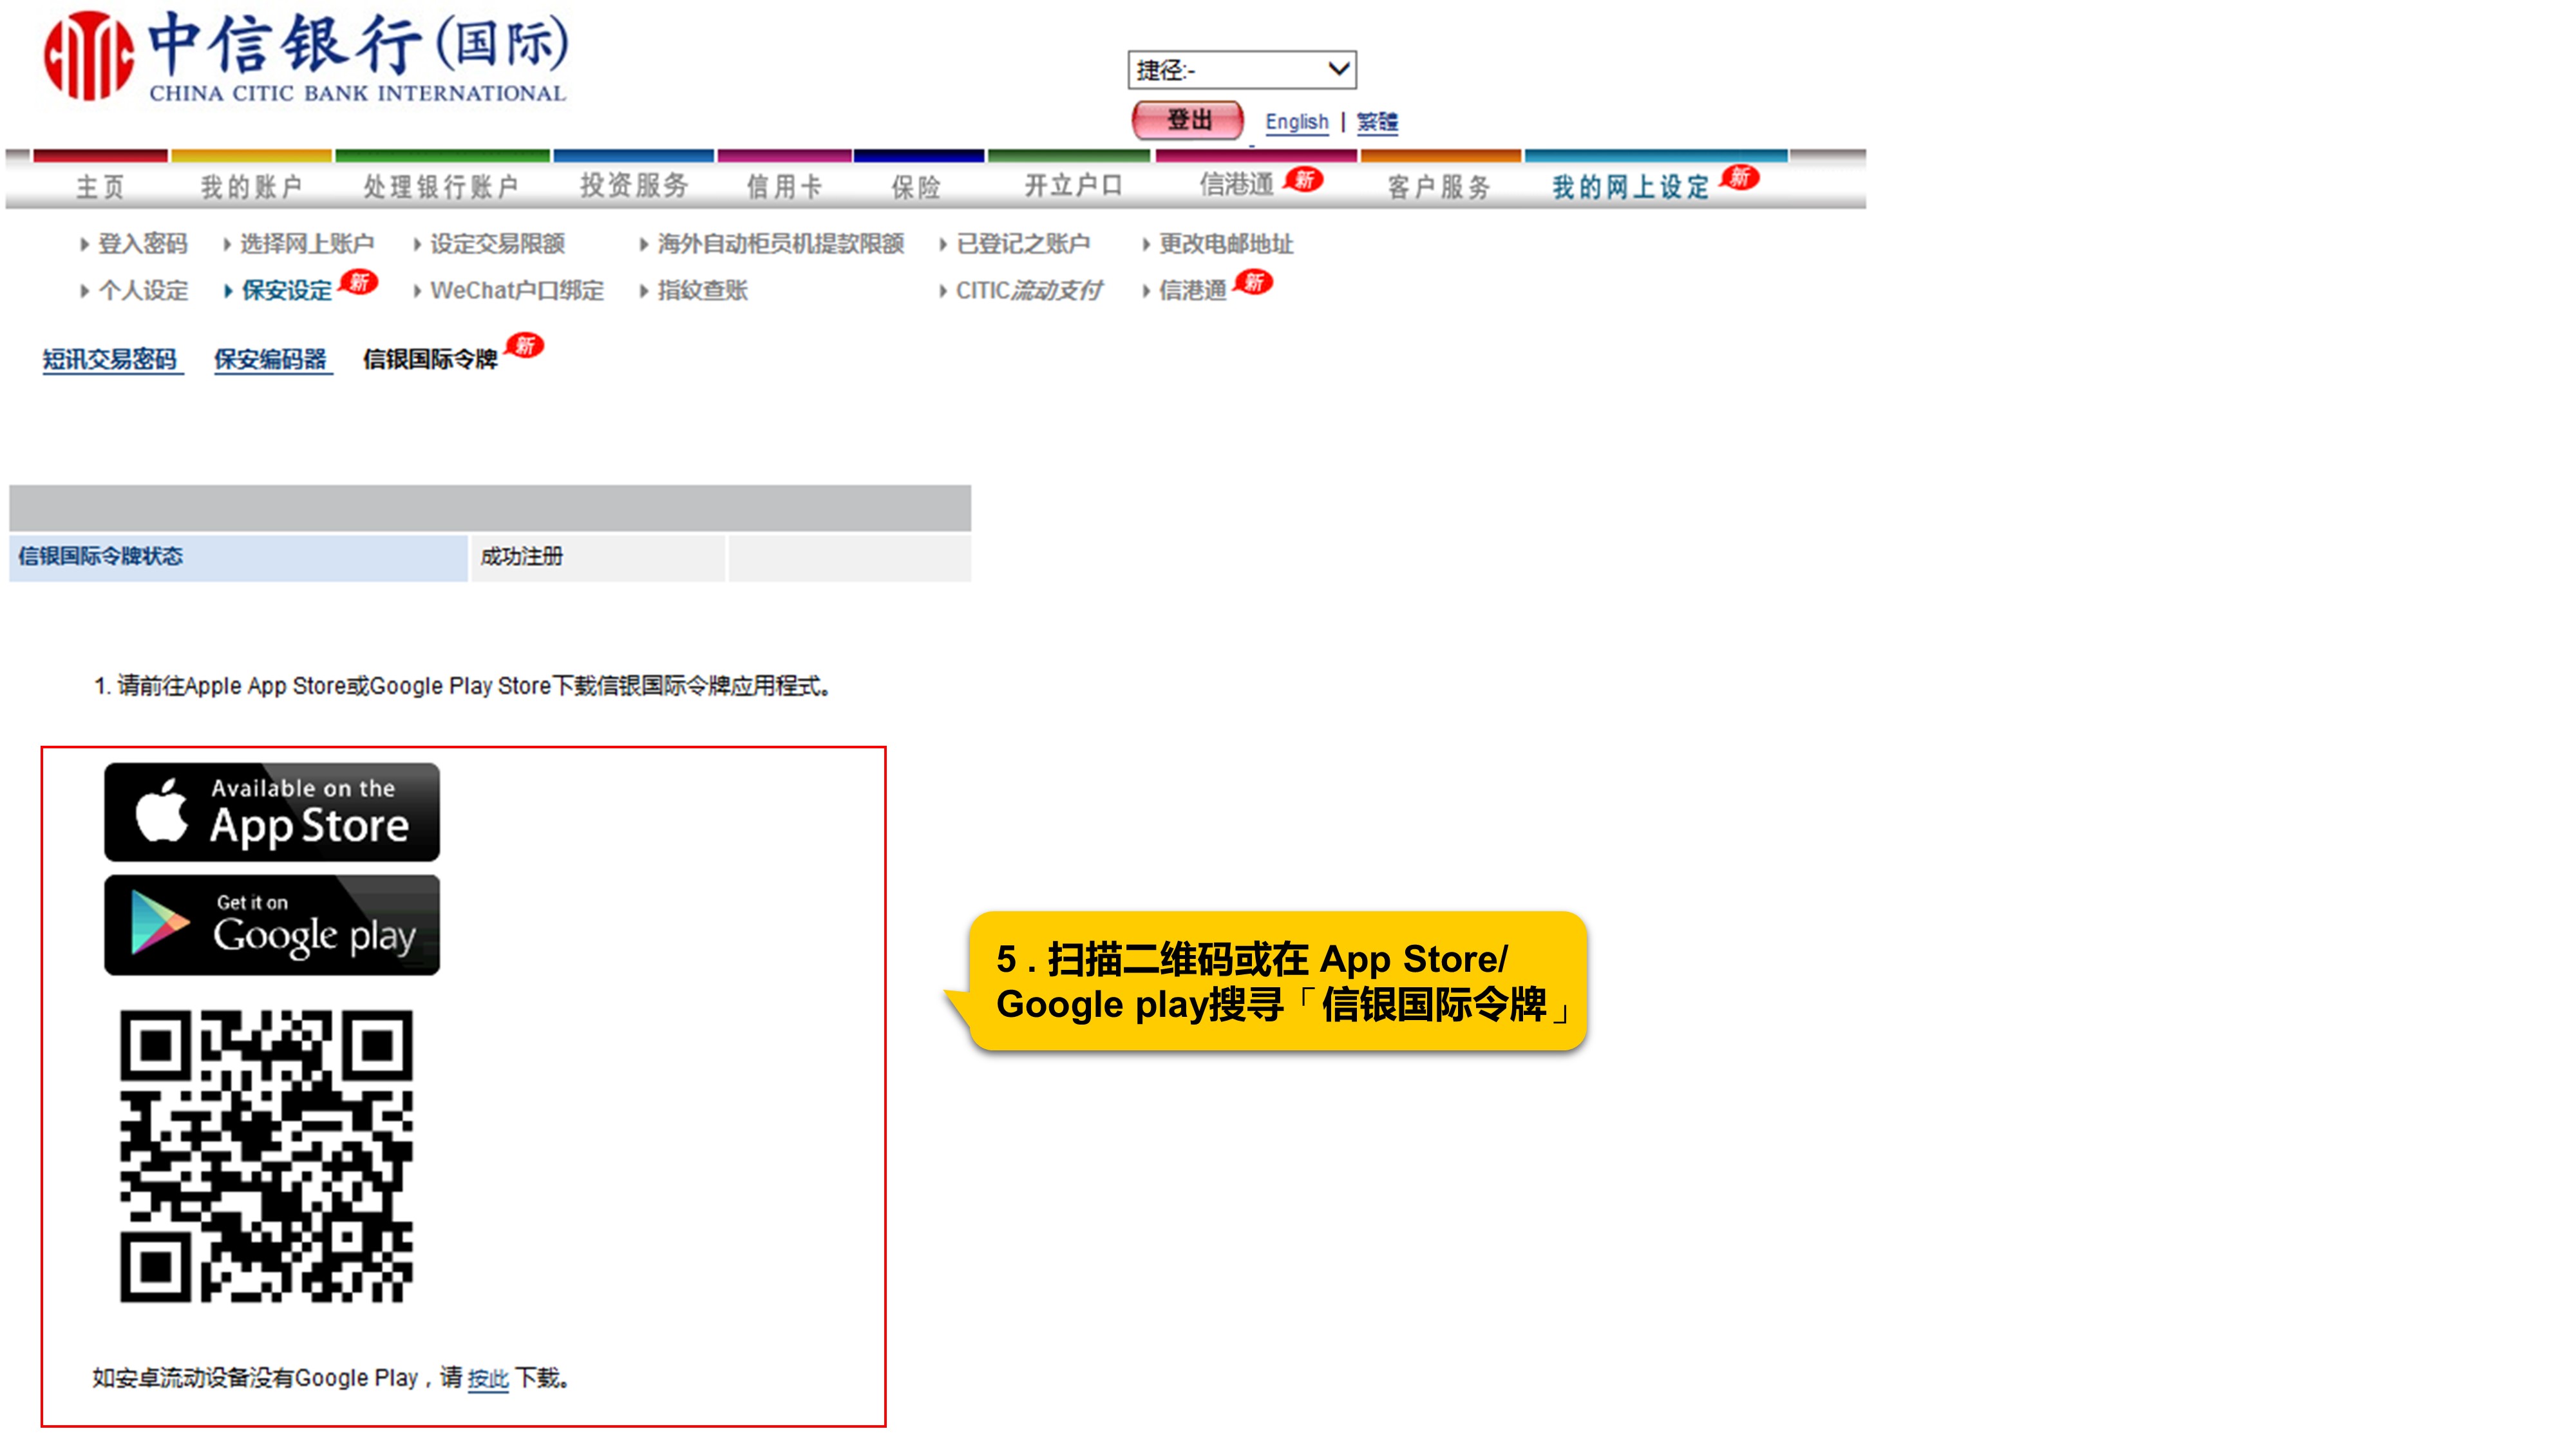Switch language to 繁體
This screenshot has width=2576, height=1449.
click(x=1377, y=122)
